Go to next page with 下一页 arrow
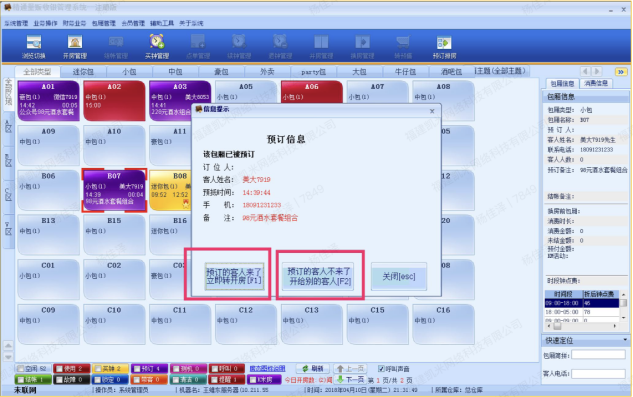The width and height of the screenshot is (633, 397). point(350,380)
